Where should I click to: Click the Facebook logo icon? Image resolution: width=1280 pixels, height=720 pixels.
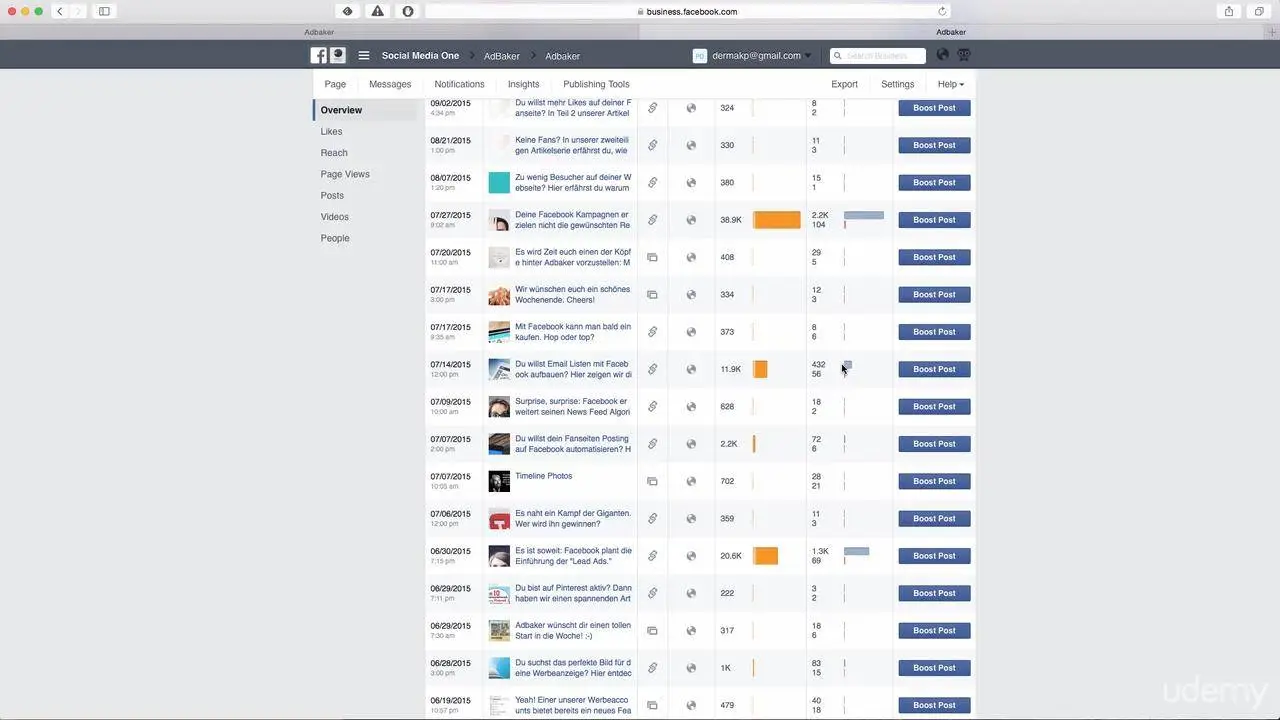point(318,55)
